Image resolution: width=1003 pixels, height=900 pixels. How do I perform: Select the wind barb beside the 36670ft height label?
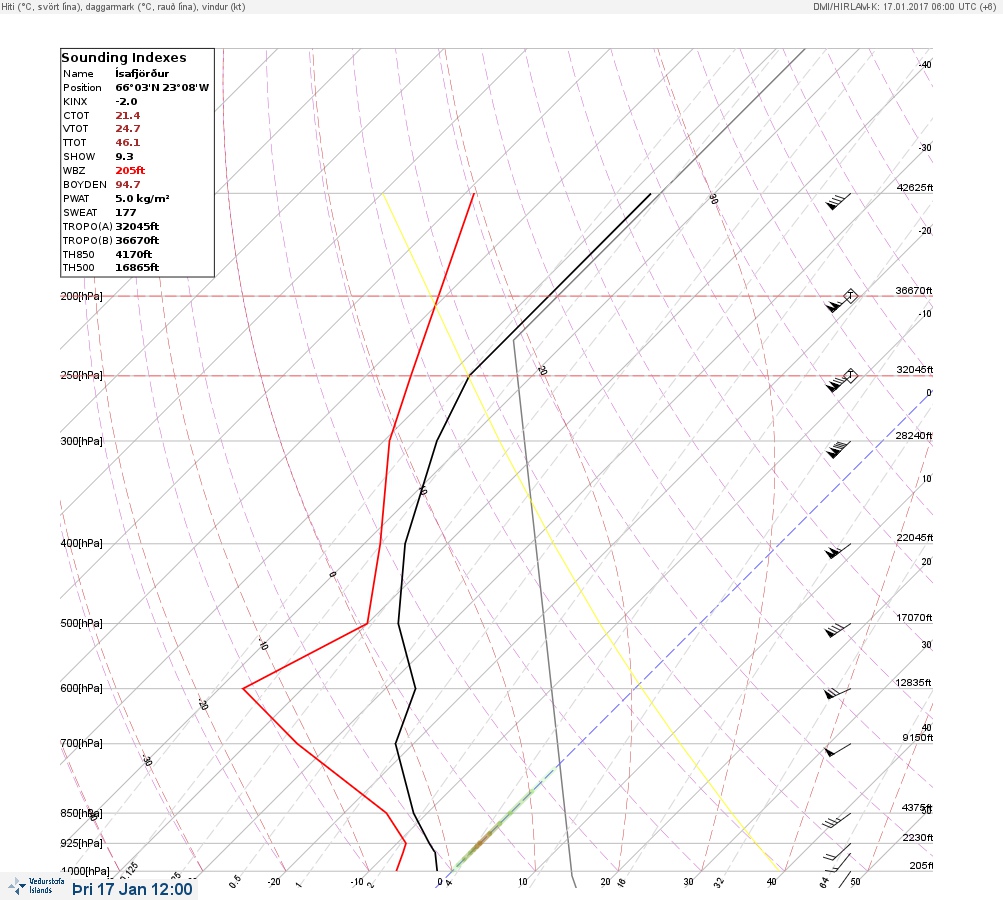tap(839, 304)
